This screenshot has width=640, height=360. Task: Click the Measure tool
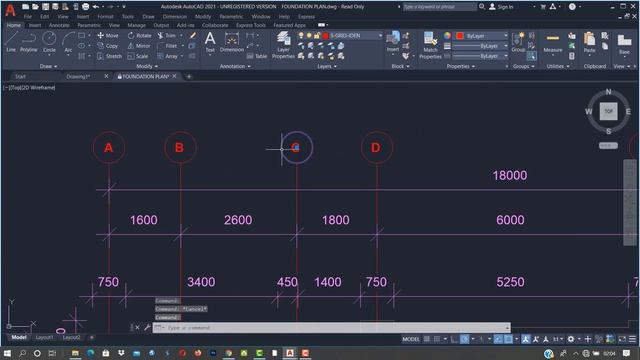[x=553, y=43]
